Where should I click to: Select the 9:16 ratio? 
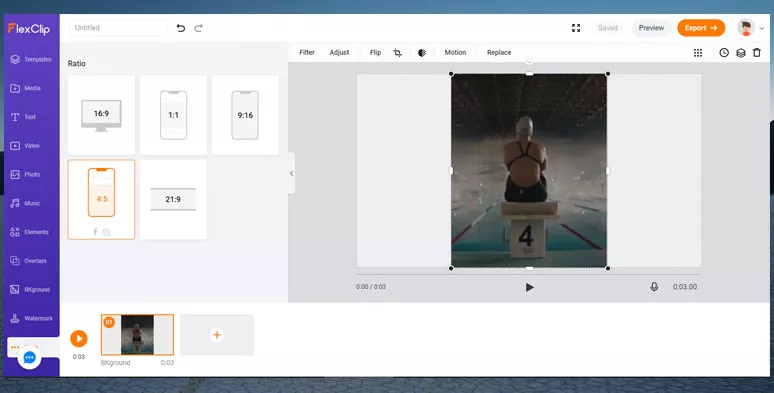[245, 115]
